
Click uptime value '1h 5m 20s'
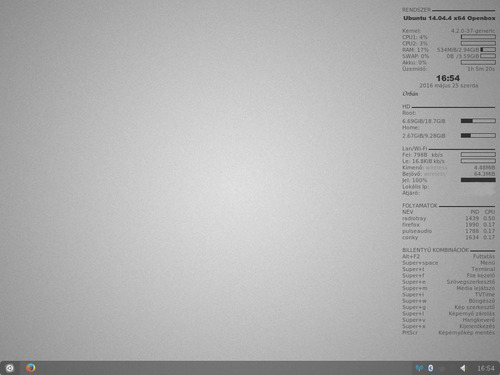pos(481,69)
